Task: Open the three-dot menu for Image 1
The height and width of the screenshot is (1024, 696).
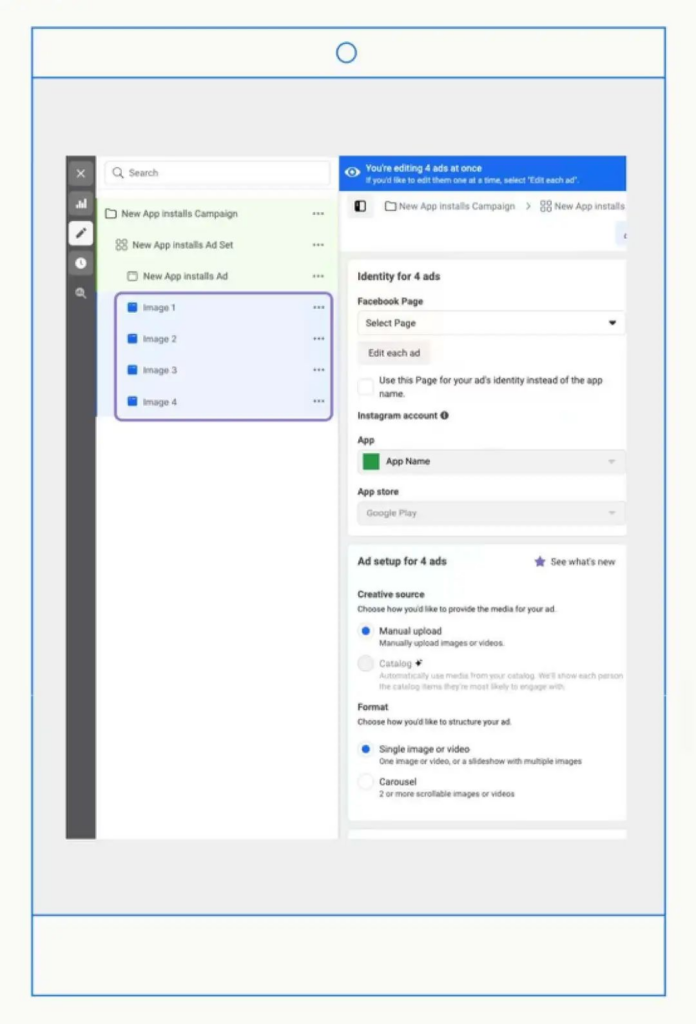Action: [x=319, y=308]
